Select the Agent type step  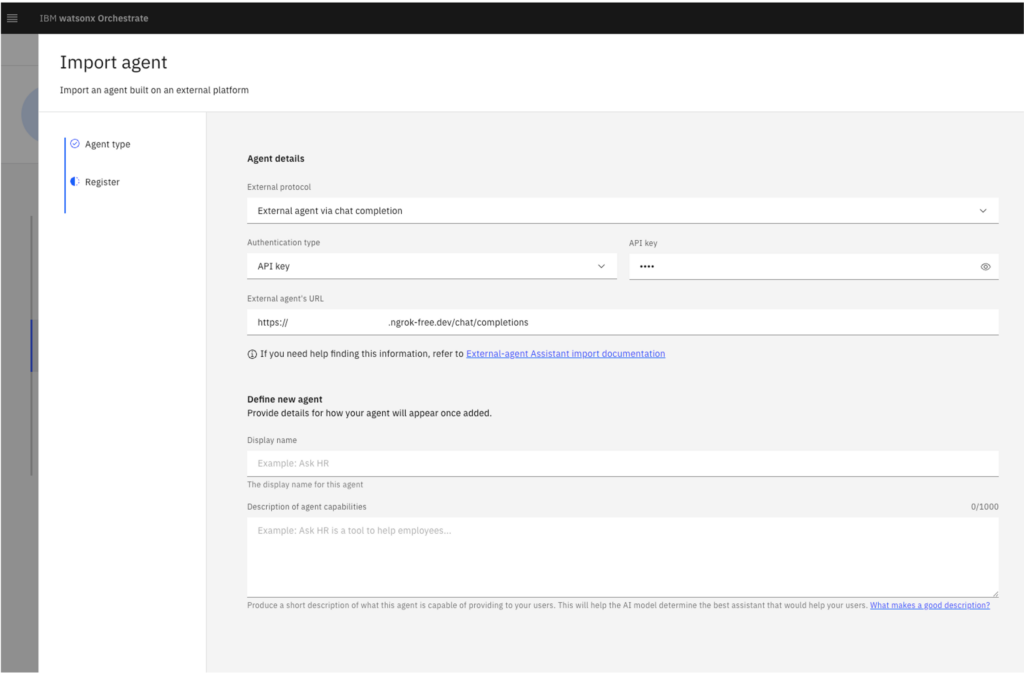(x=108, y=144)
